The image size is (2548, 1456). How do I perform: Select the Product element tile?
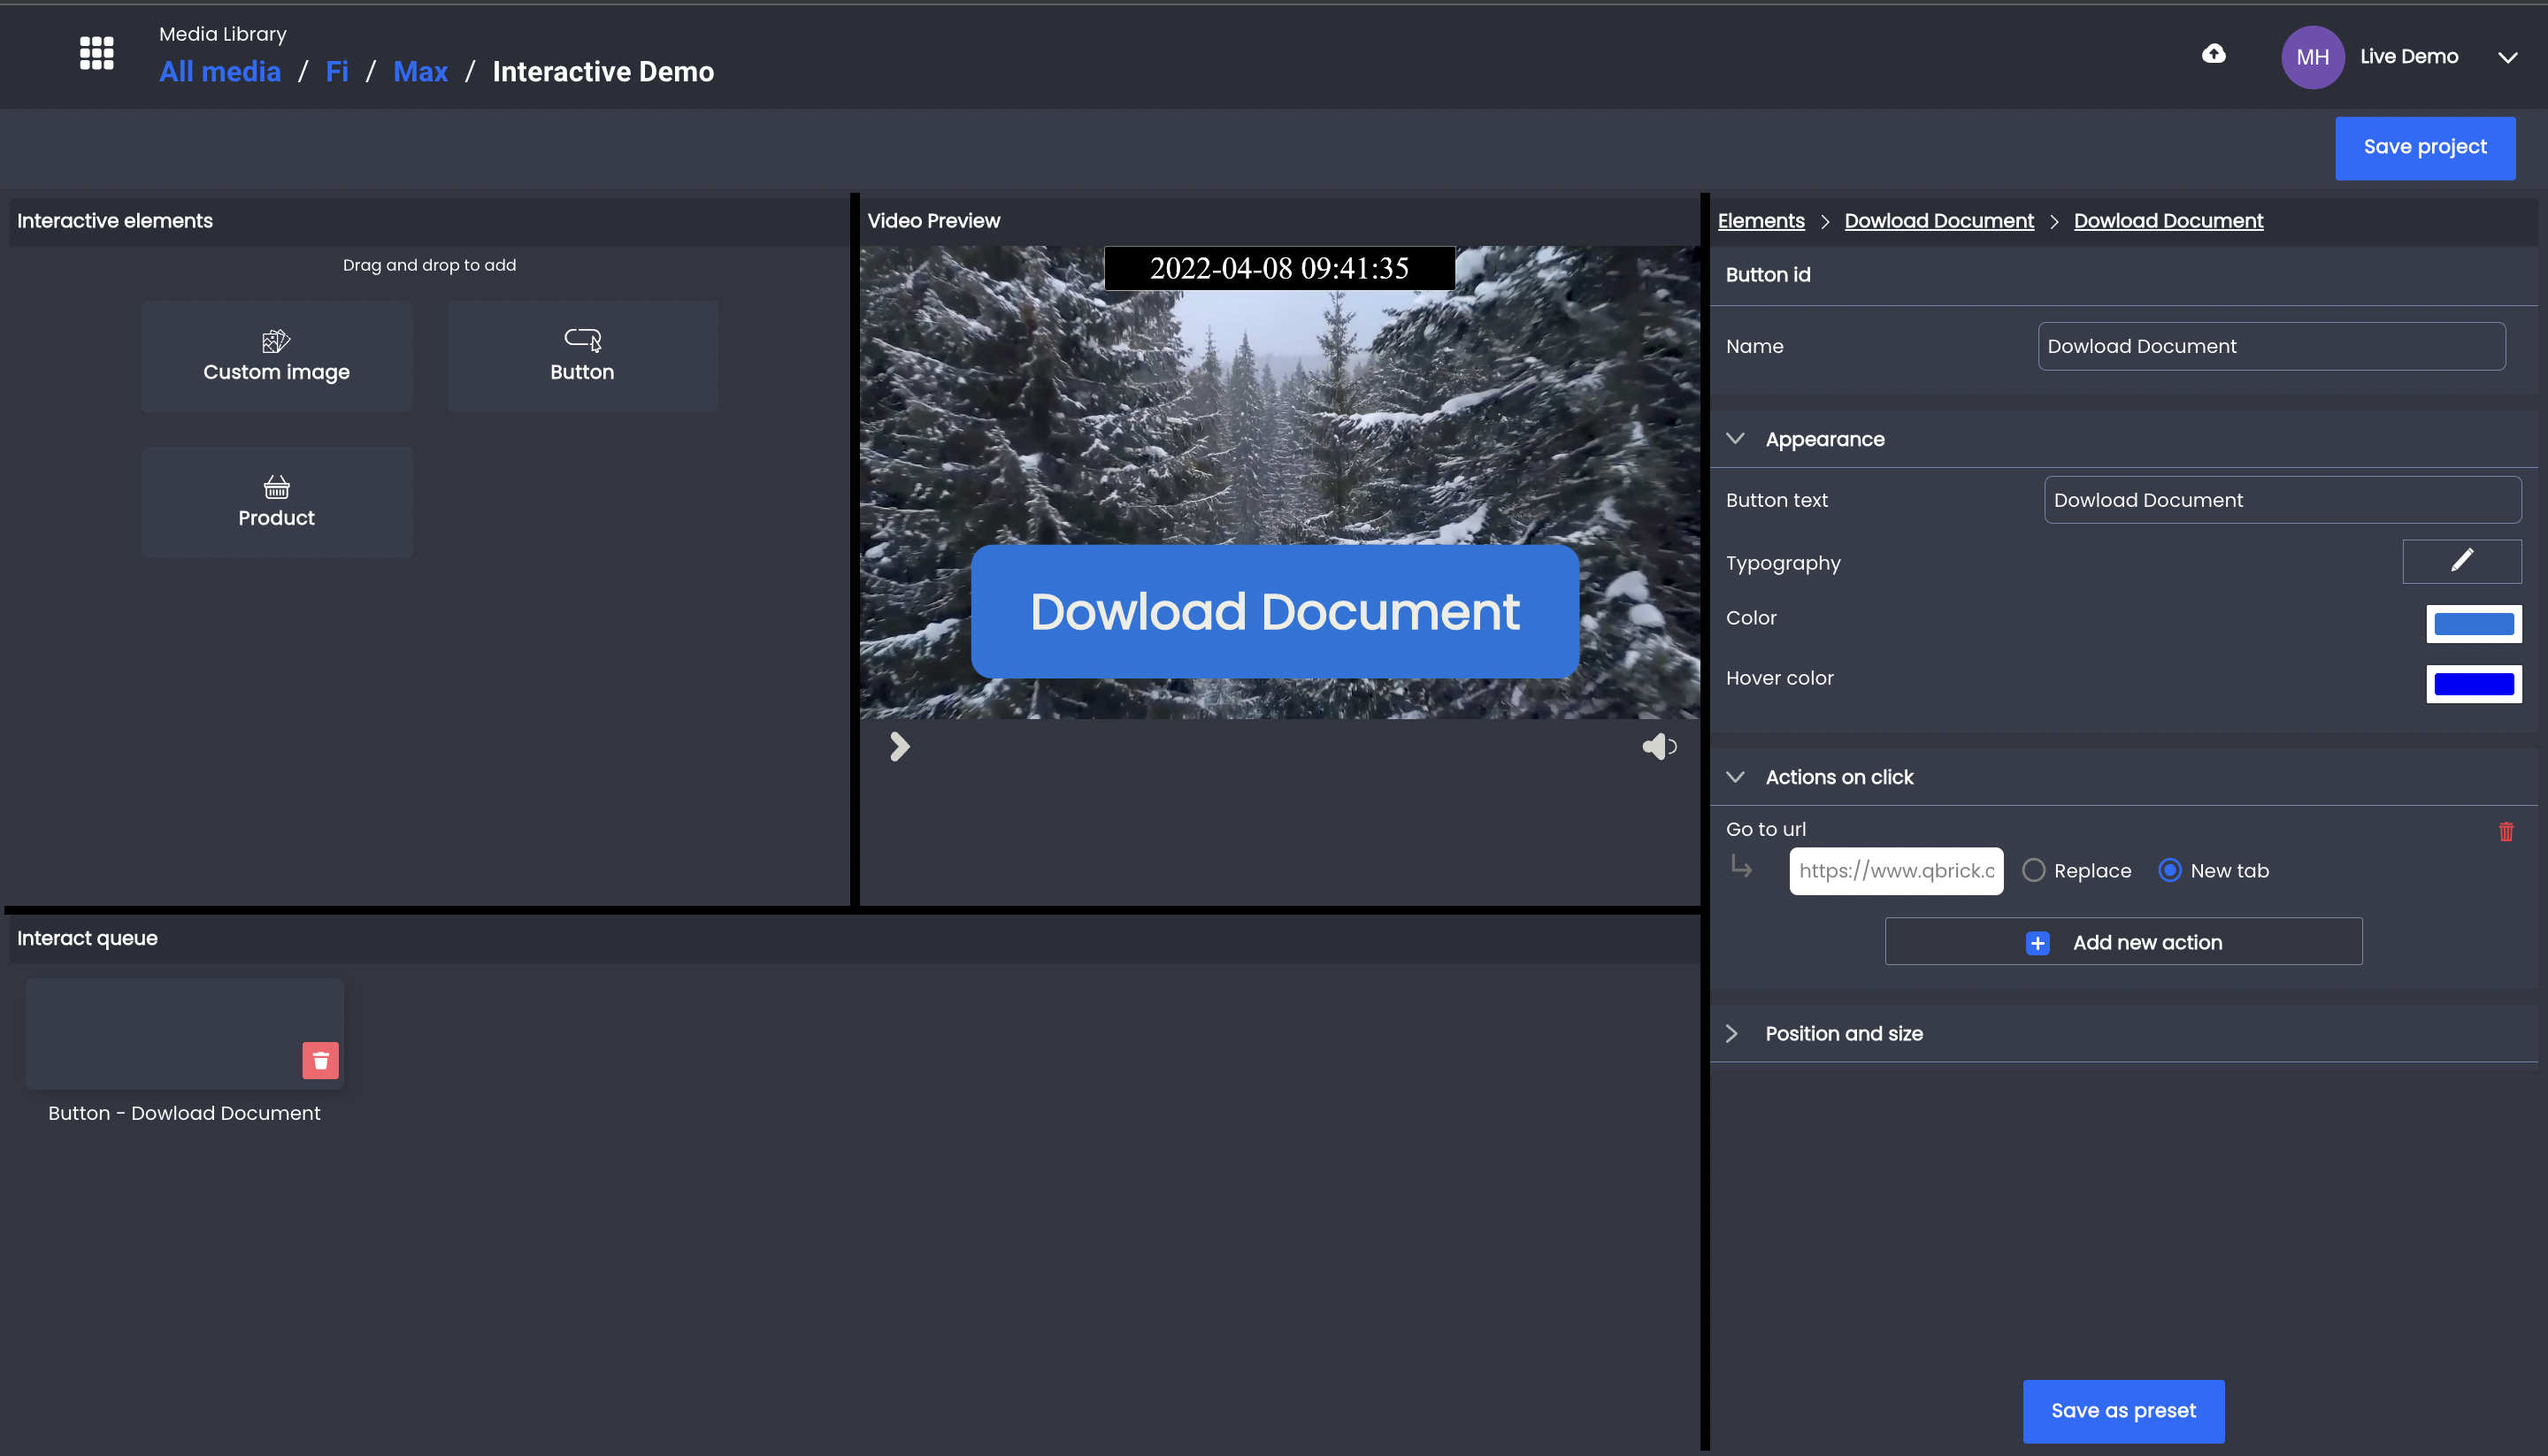pyautogui.click(x=276, y=502)
